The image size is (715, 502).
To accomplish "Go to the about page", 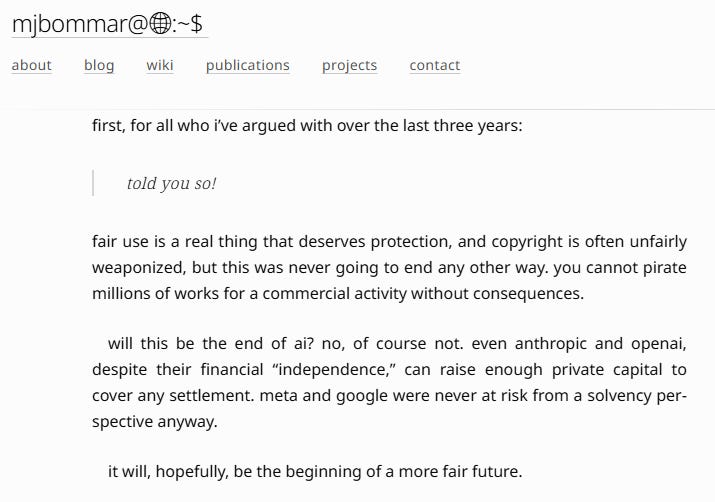I will coord(31,65).
